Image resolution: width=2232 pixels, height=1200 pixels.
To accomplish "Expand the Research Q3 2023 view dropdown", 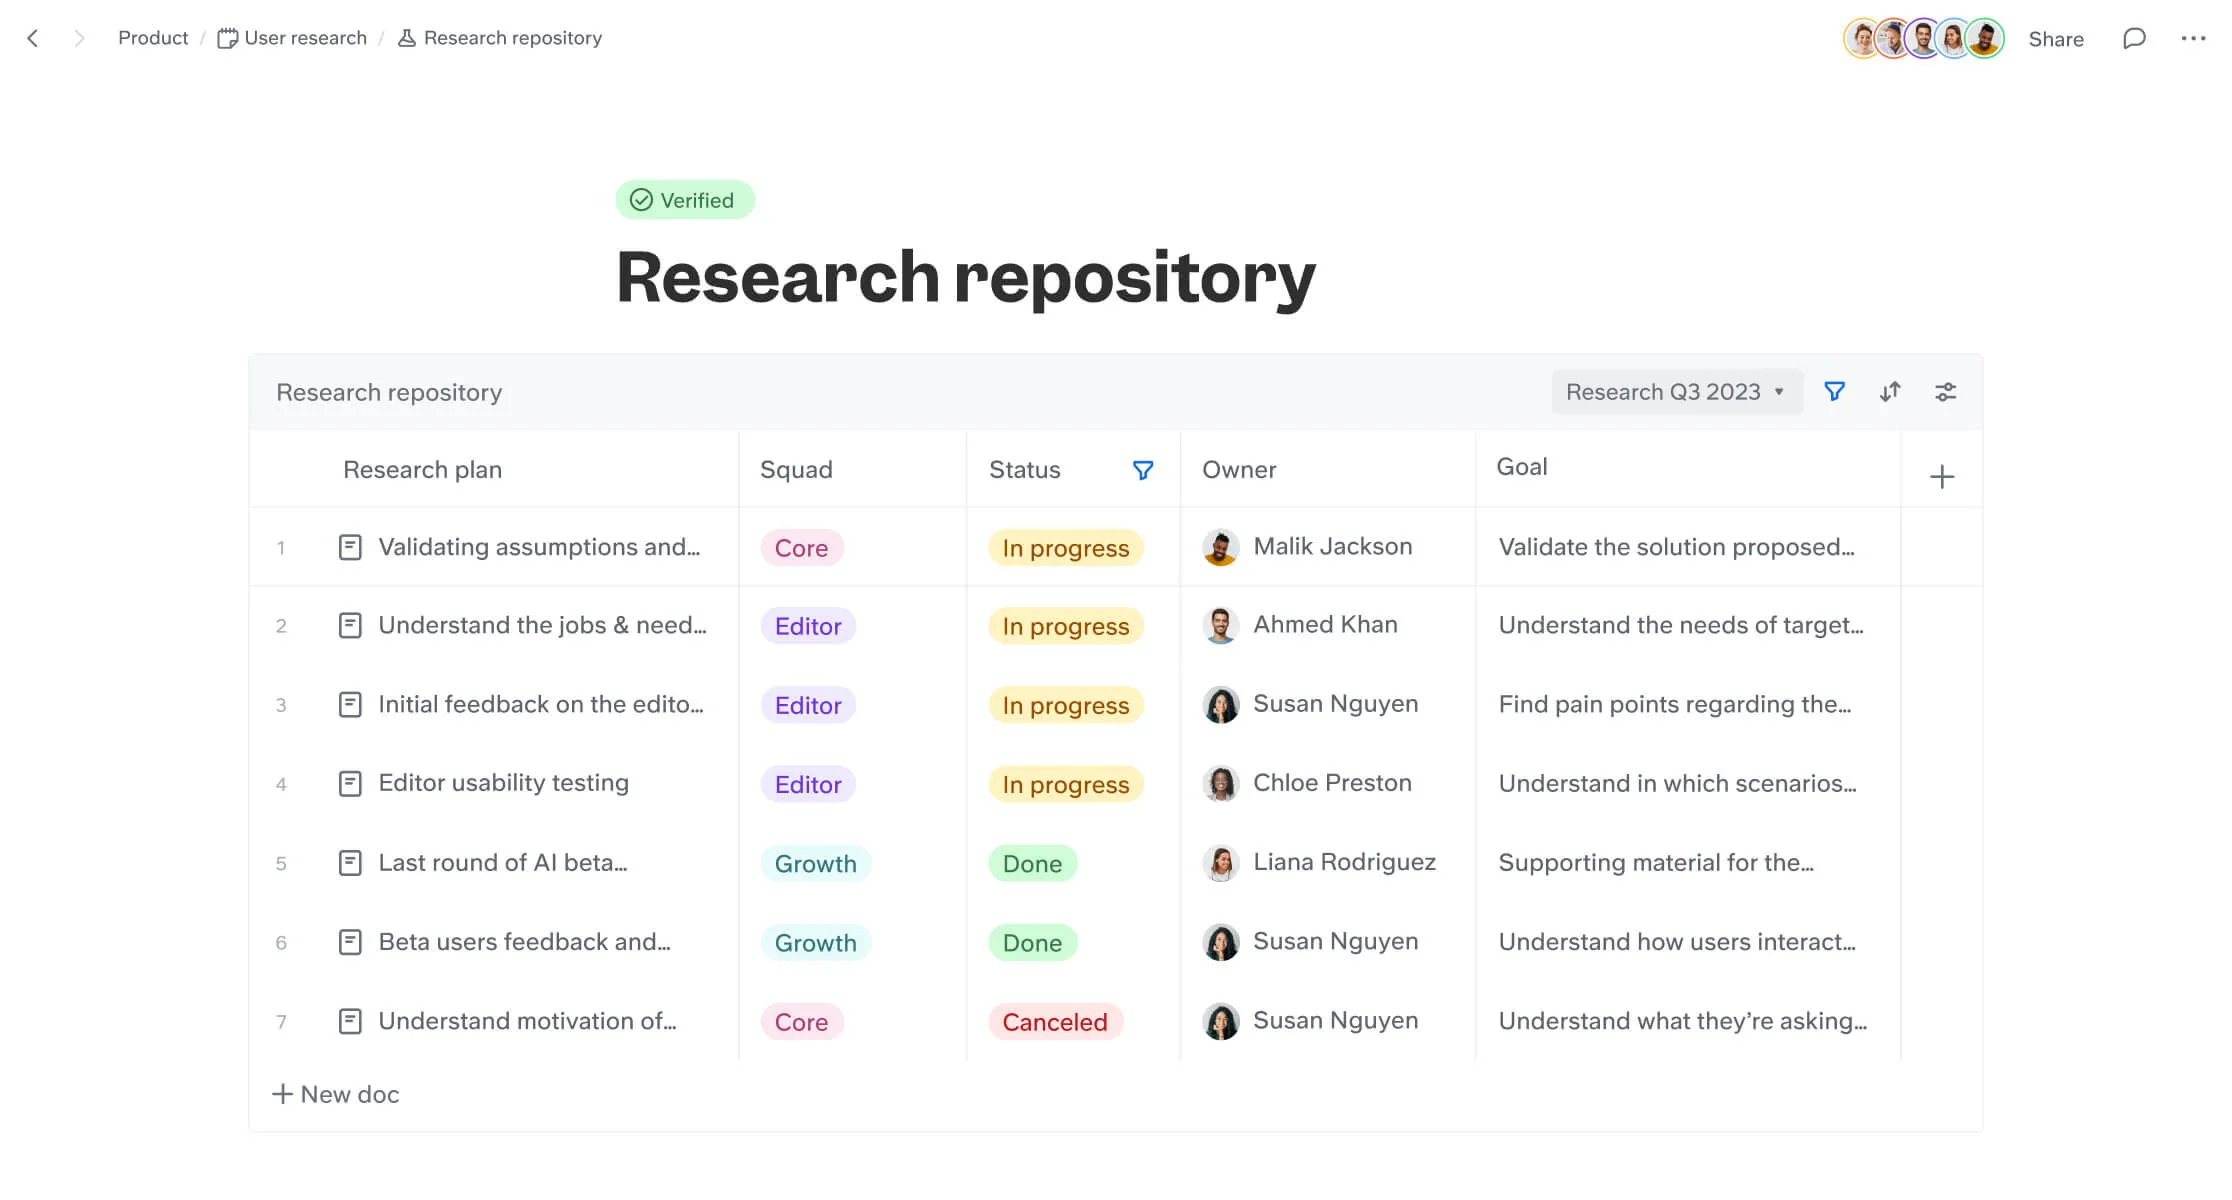I will coord(1676,392).
